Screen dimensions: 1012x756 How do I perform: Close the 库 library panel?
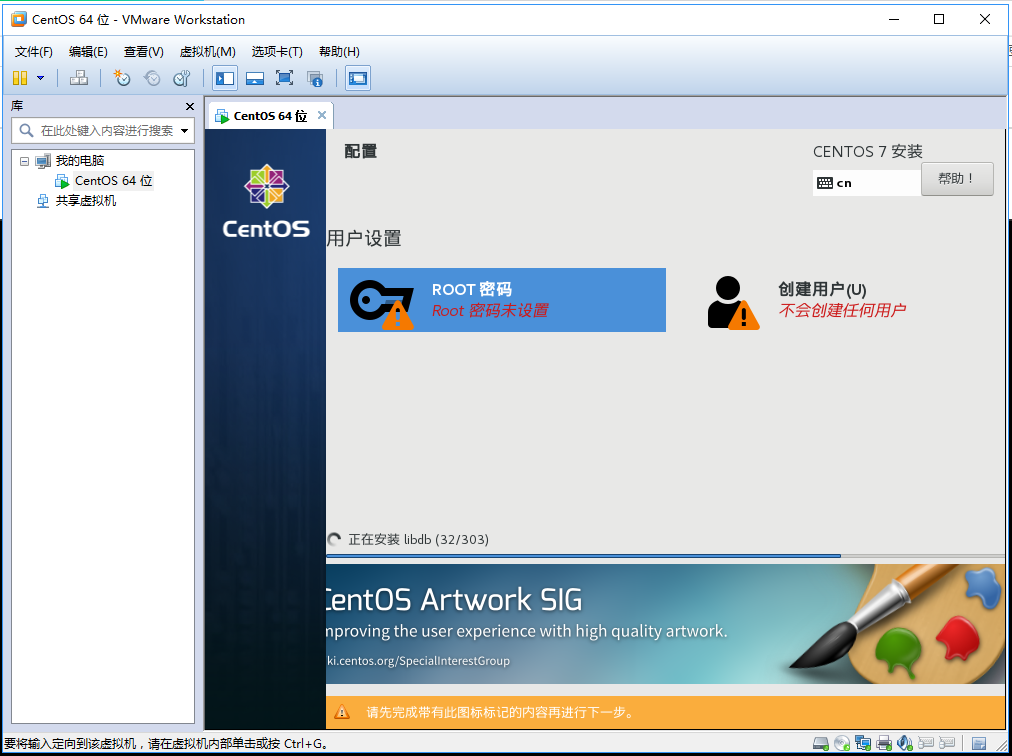click(x=190, y=107)
